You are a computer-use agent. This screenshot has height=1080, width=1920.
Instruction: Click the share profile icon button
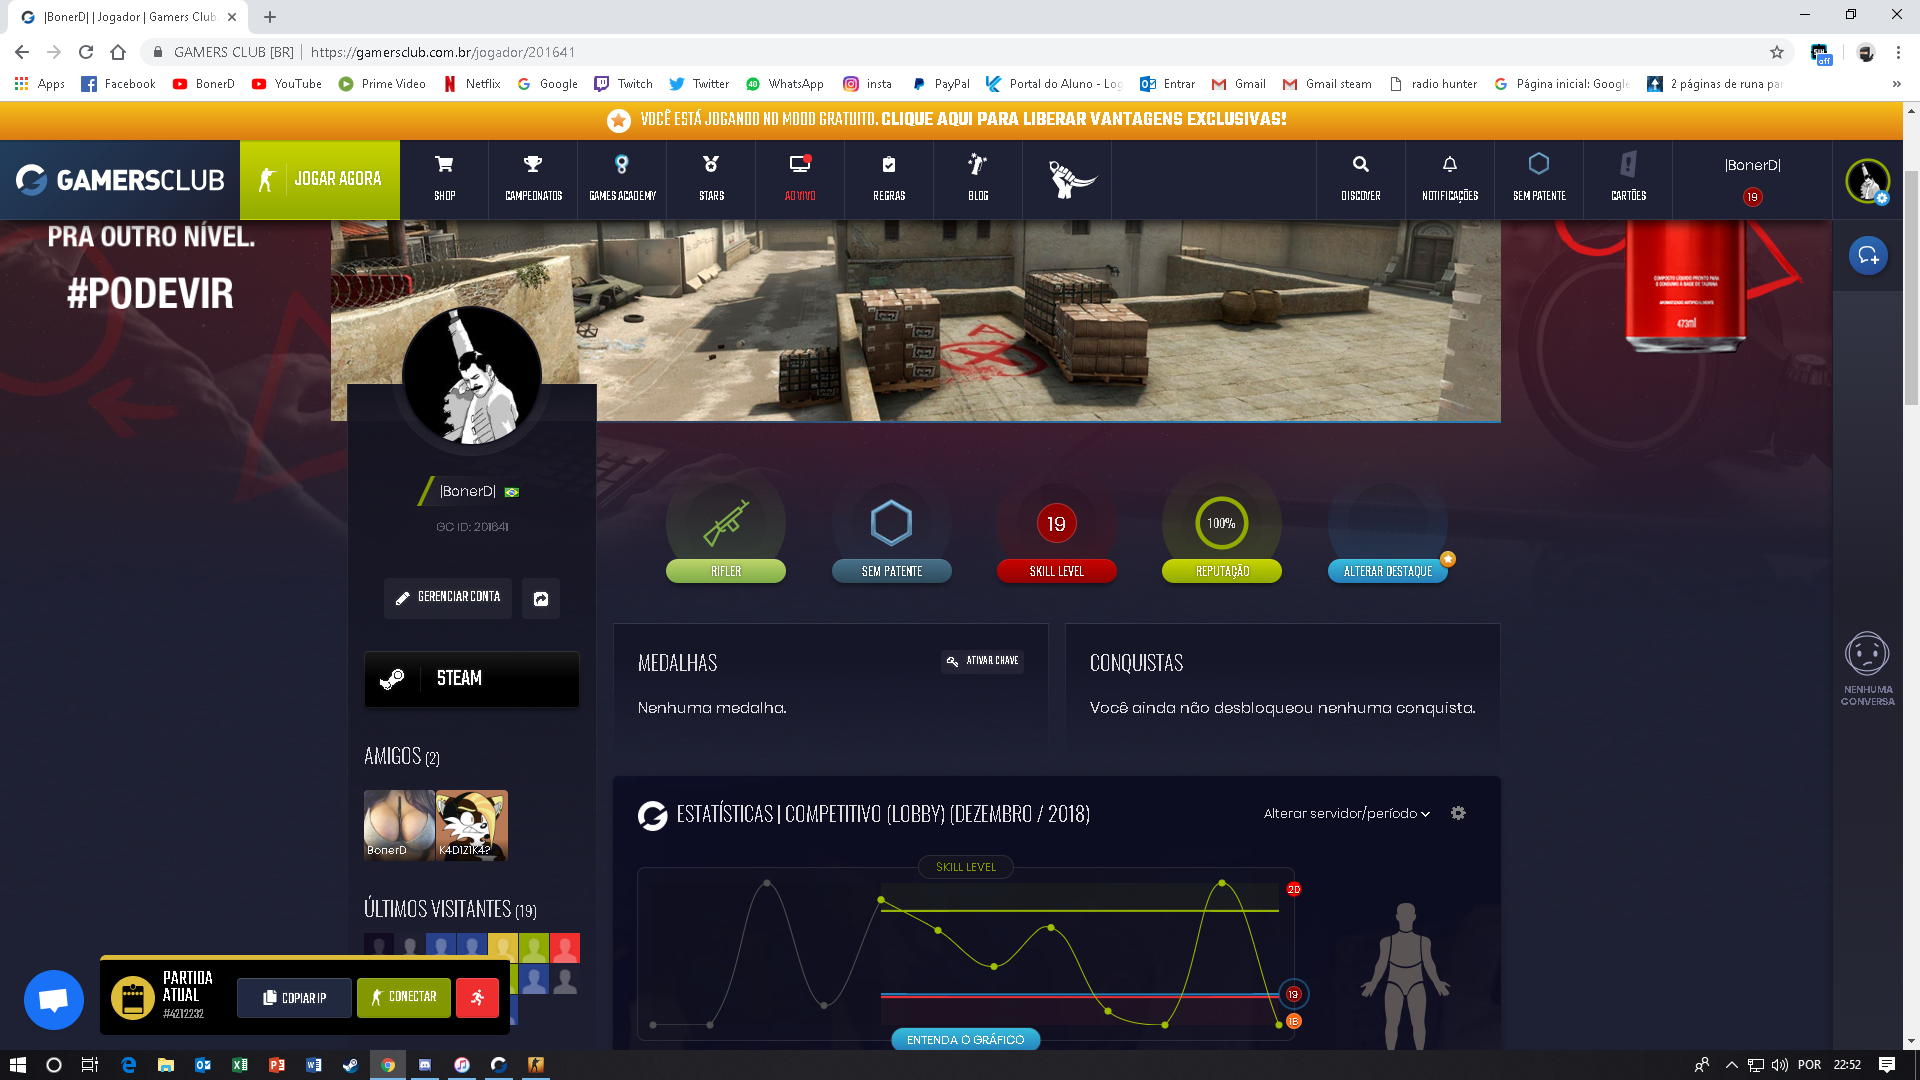(x=541, y=598)
